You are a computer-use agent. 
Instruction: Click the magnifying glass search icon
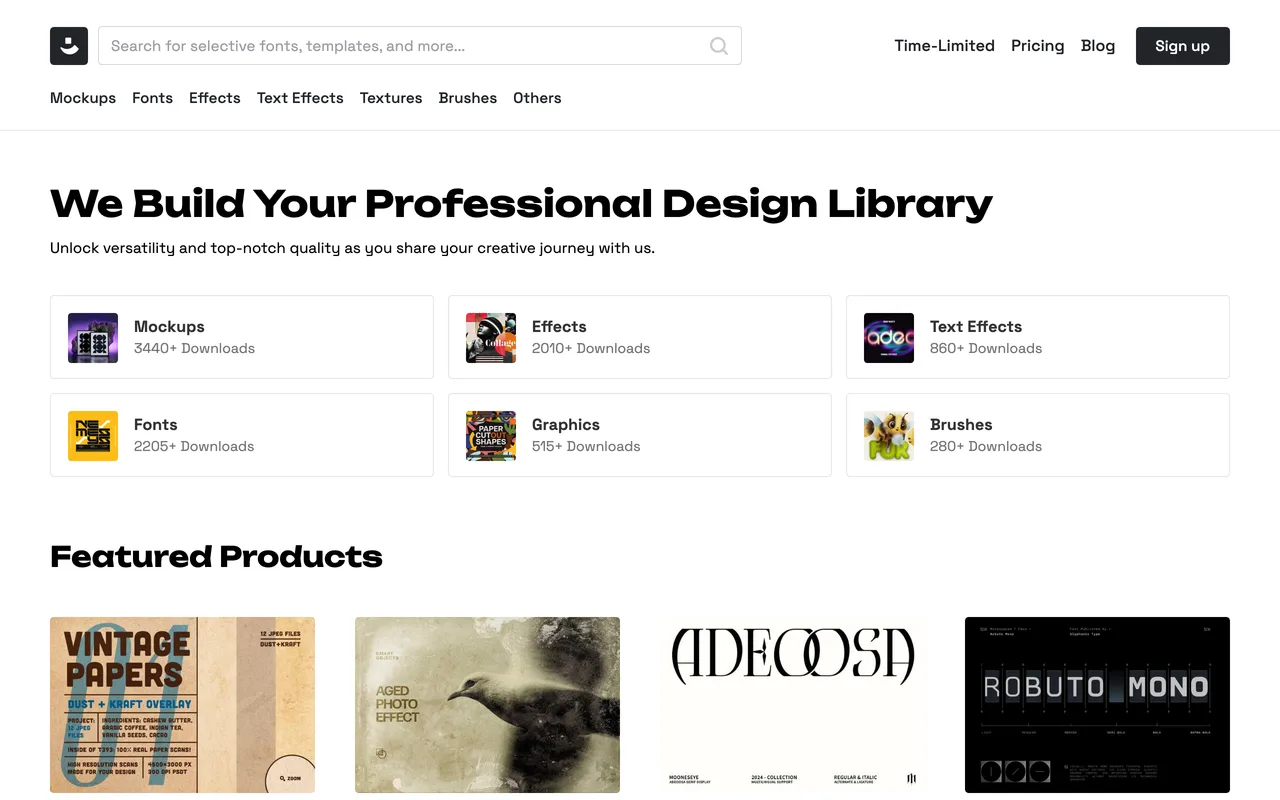(x=719, y=46)
